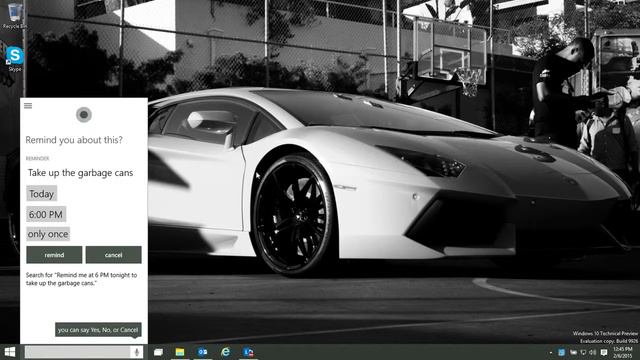Open the clock showing 12:45 PM
The width and height of the screenshot is (640, 360).
[x=623, y=352]
